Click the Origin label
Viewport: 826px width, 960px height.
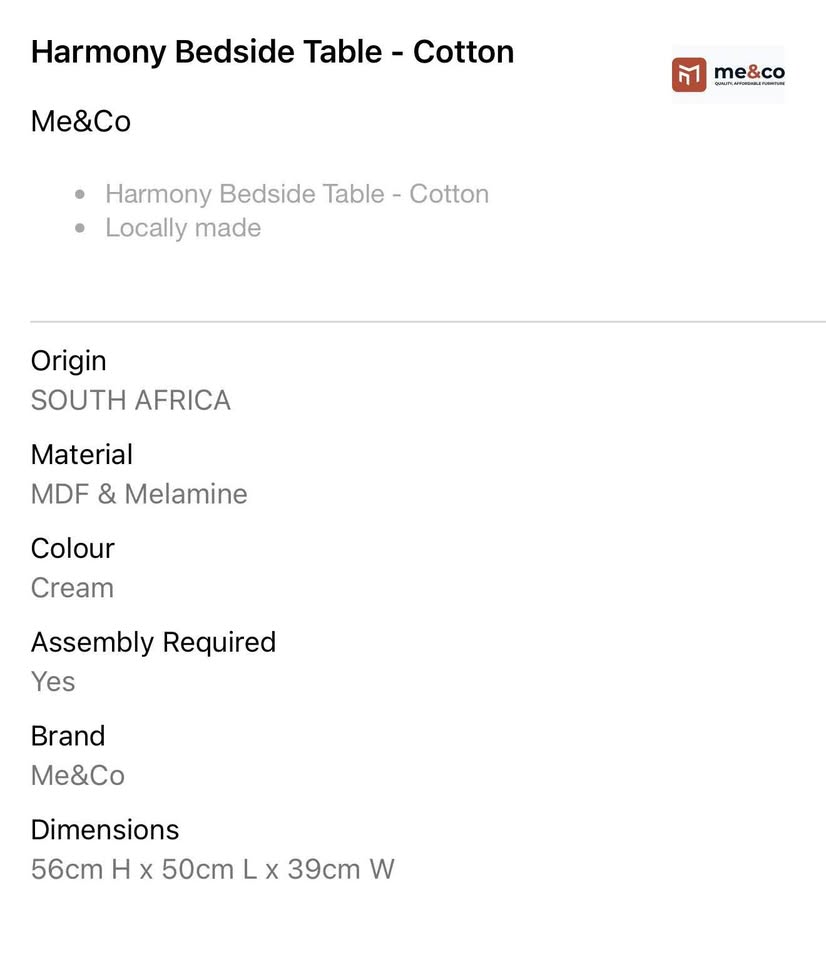pyautogui.click(x=68, y=361)
